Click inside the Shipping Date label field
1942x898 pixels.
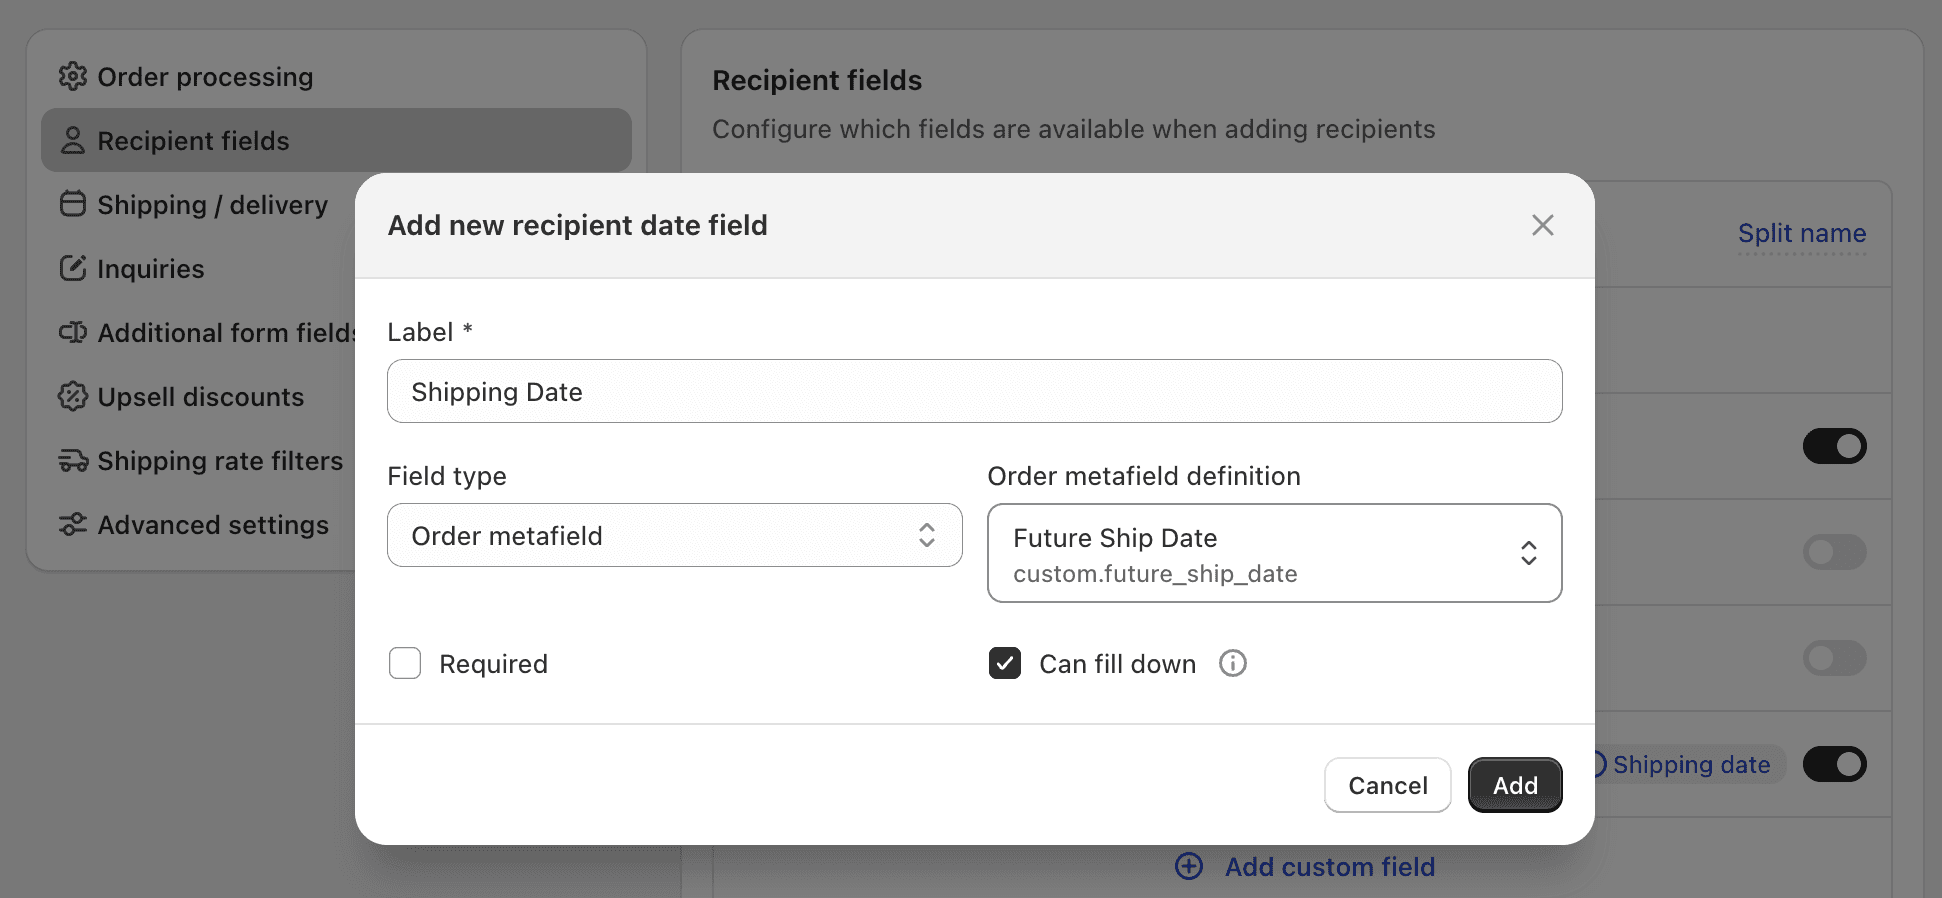[973, 391]
